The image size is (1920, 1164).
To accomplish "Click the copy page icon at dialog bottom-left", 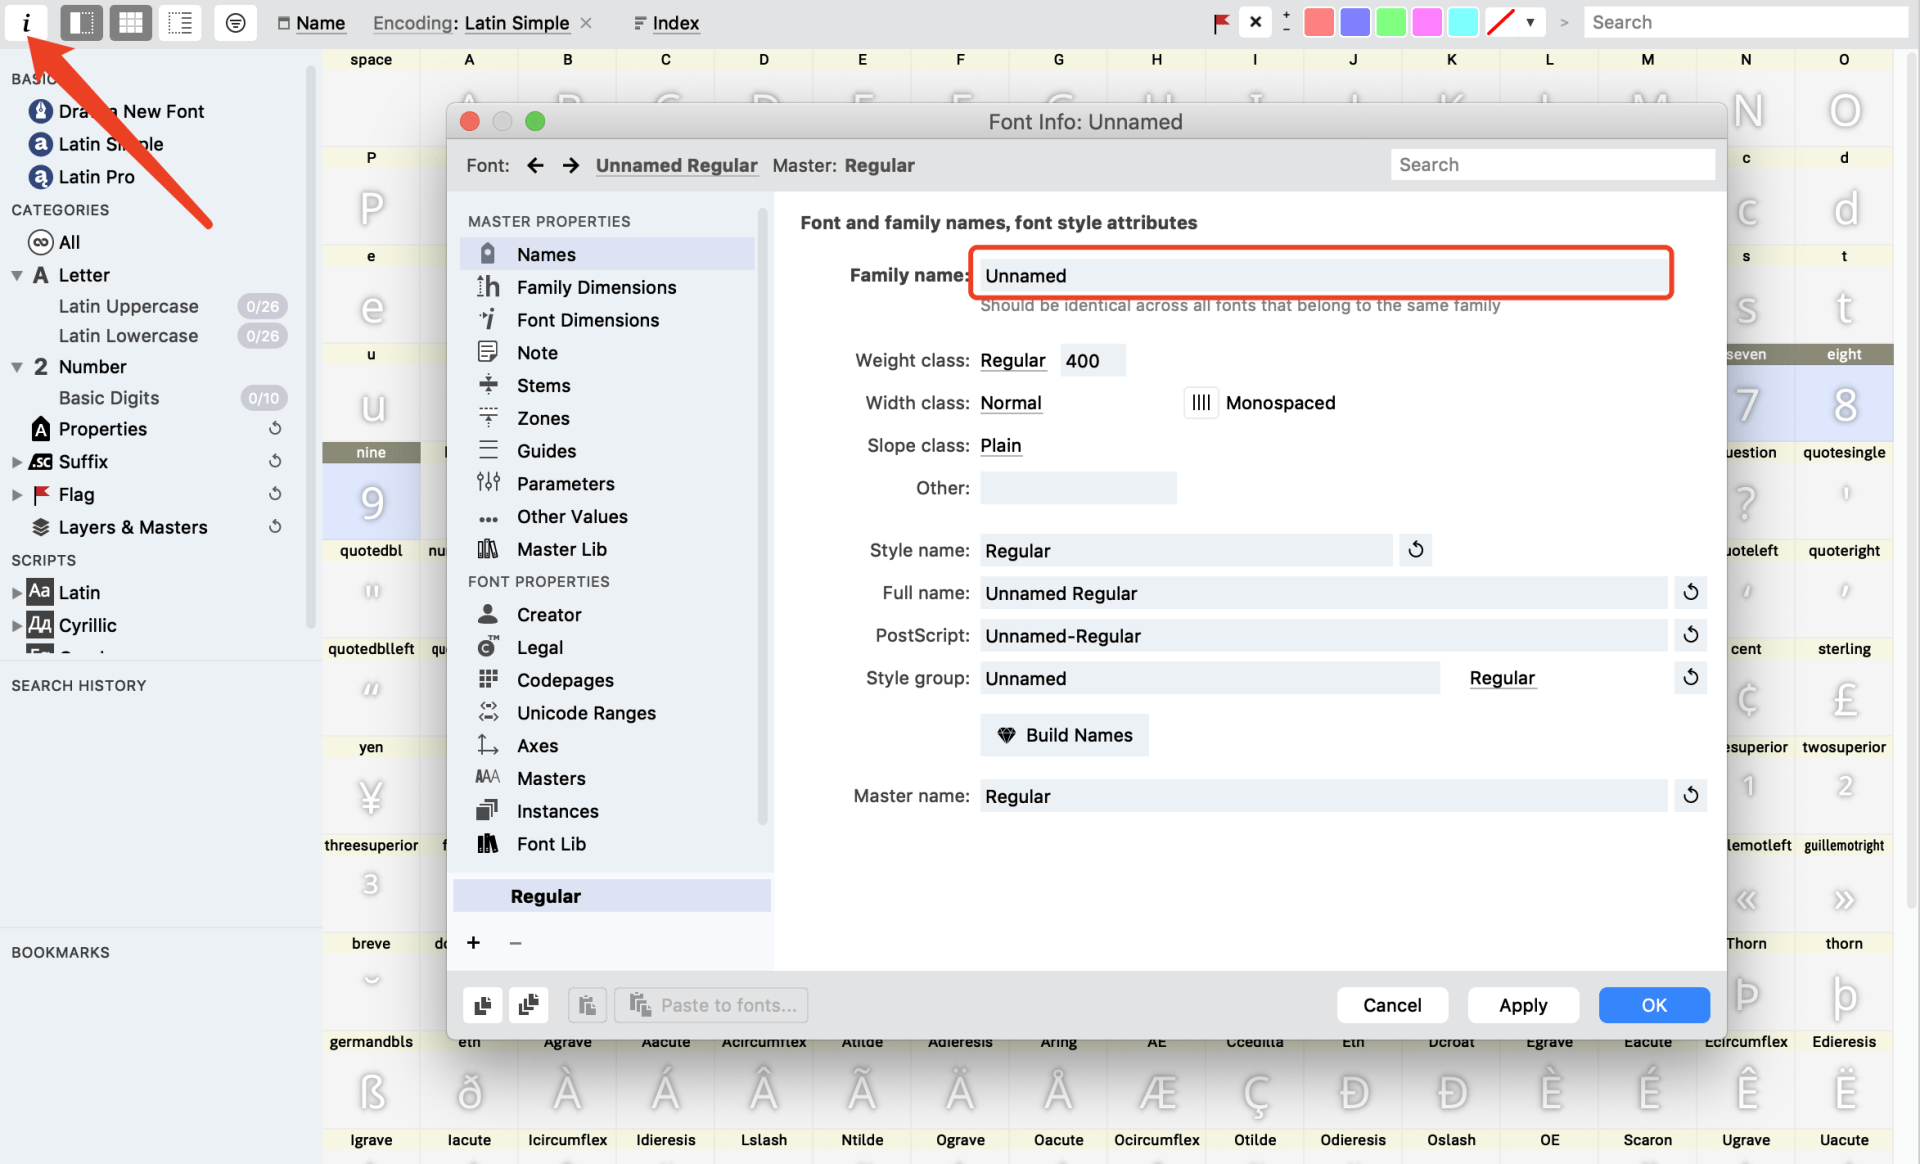I will tap(482, 1005).
